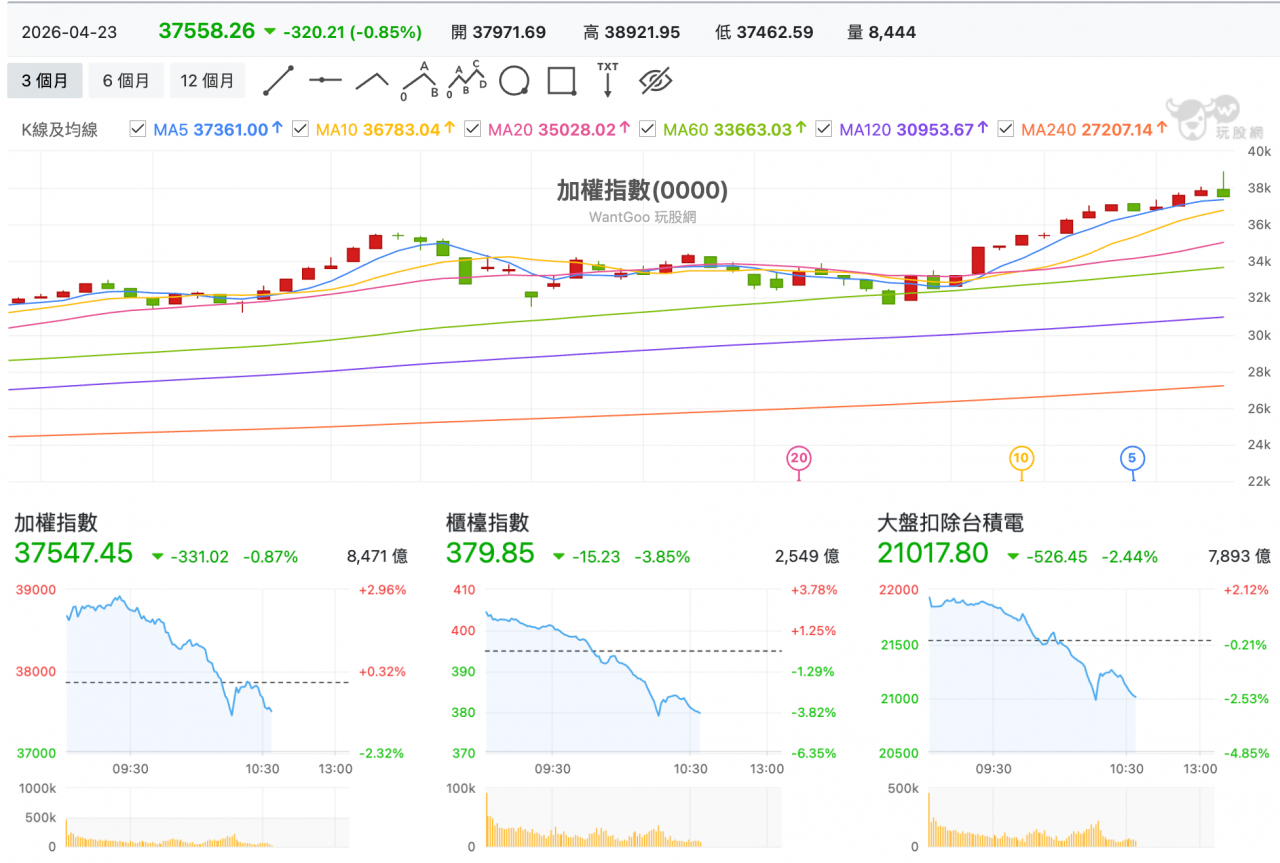This screenshot has width=1280, height=863.
Task: Open the 櫃檯指數 panel link
Action: pyautogui.click(x=489, y=522)
